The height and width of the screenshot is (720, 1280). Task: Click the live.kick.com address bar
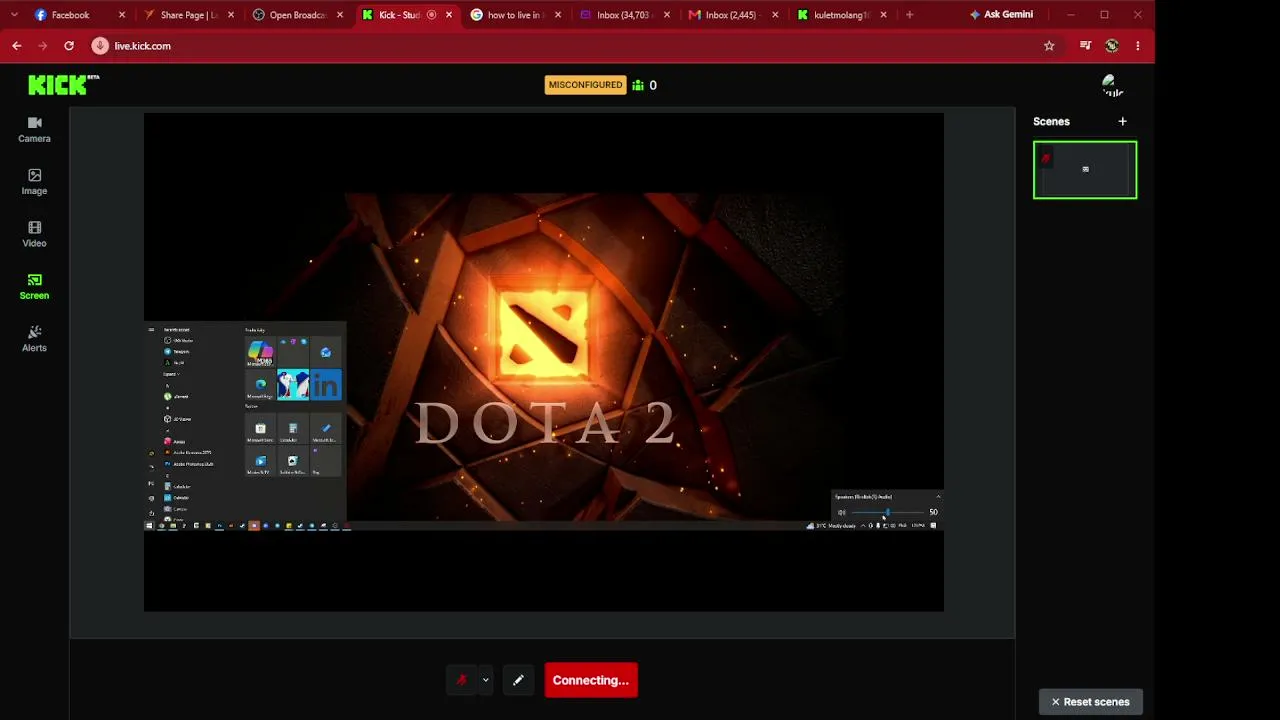point(570,46)
